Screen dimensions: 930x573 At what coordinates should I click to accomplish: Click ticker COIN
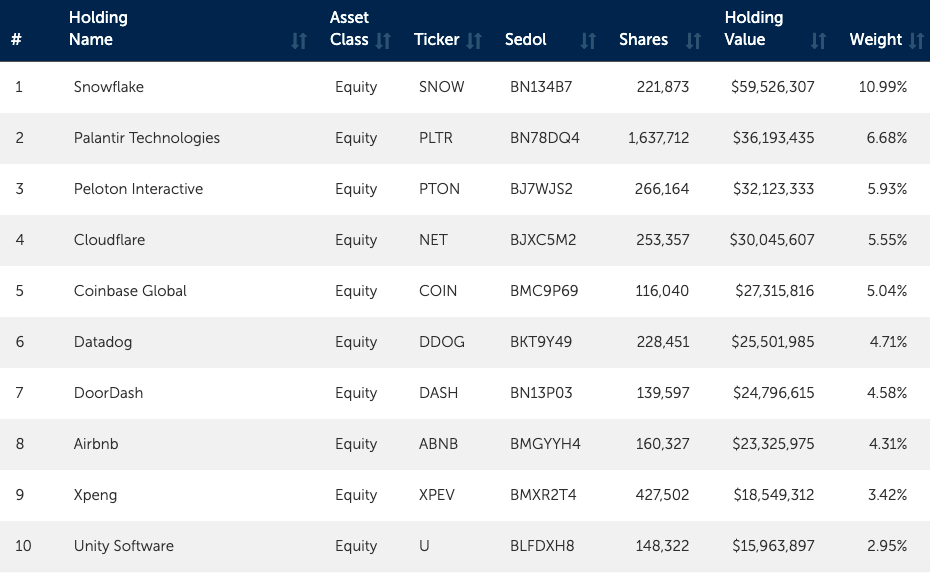(438, 291)
